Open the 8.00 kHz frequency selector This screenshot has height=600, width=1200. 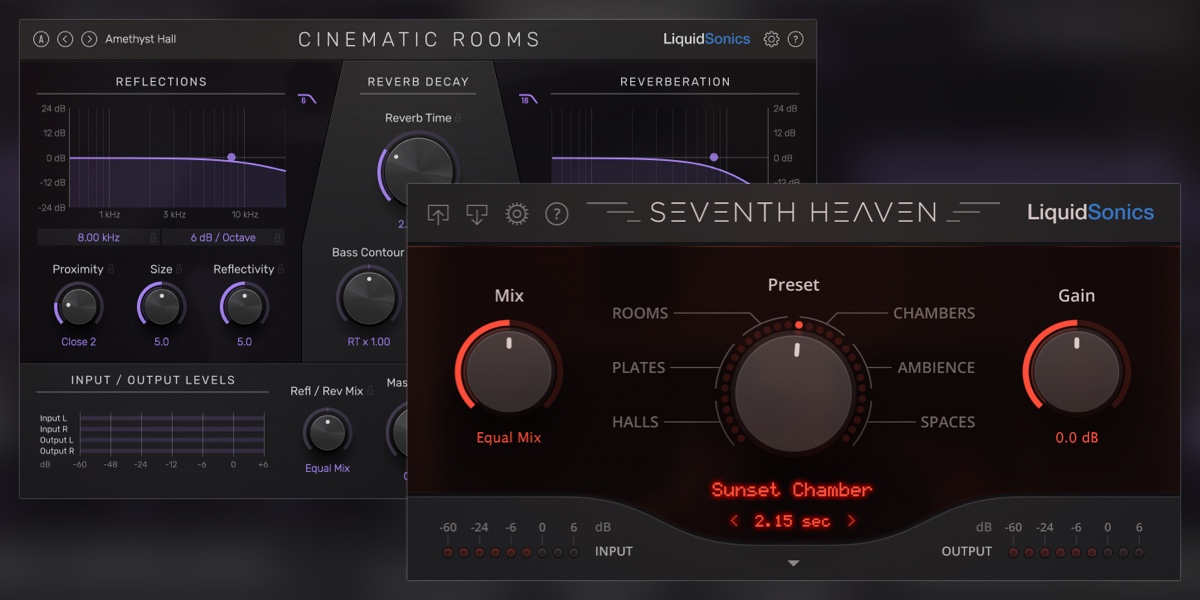point(100,237)
